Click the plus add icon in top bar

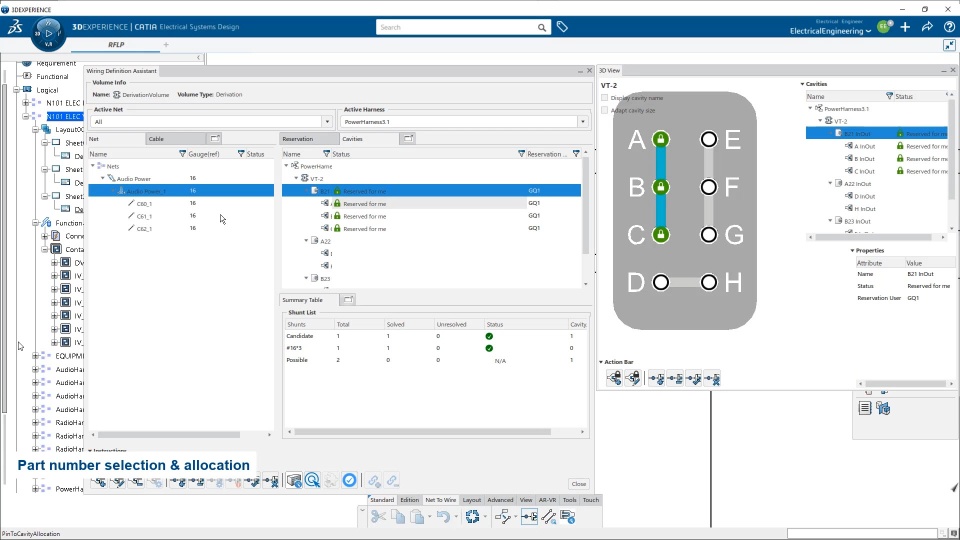[905, 27]
